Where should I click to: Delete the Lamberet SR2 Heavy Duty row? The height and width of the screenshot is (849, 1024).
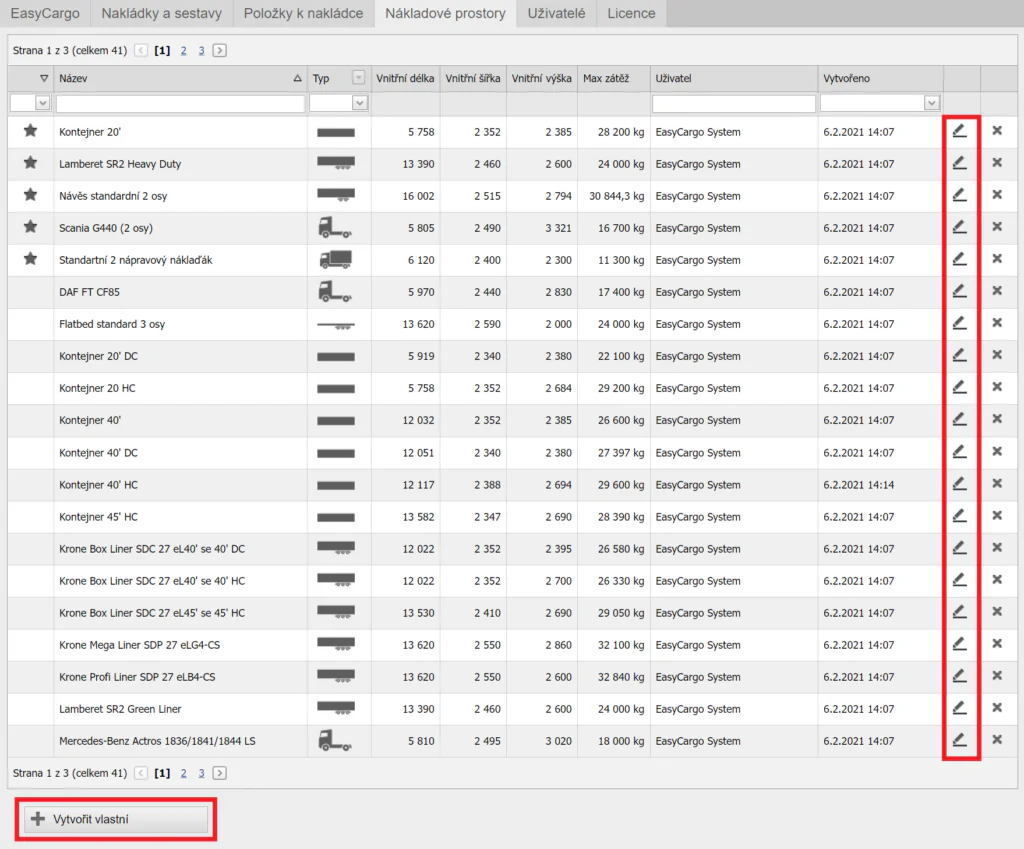997,163
